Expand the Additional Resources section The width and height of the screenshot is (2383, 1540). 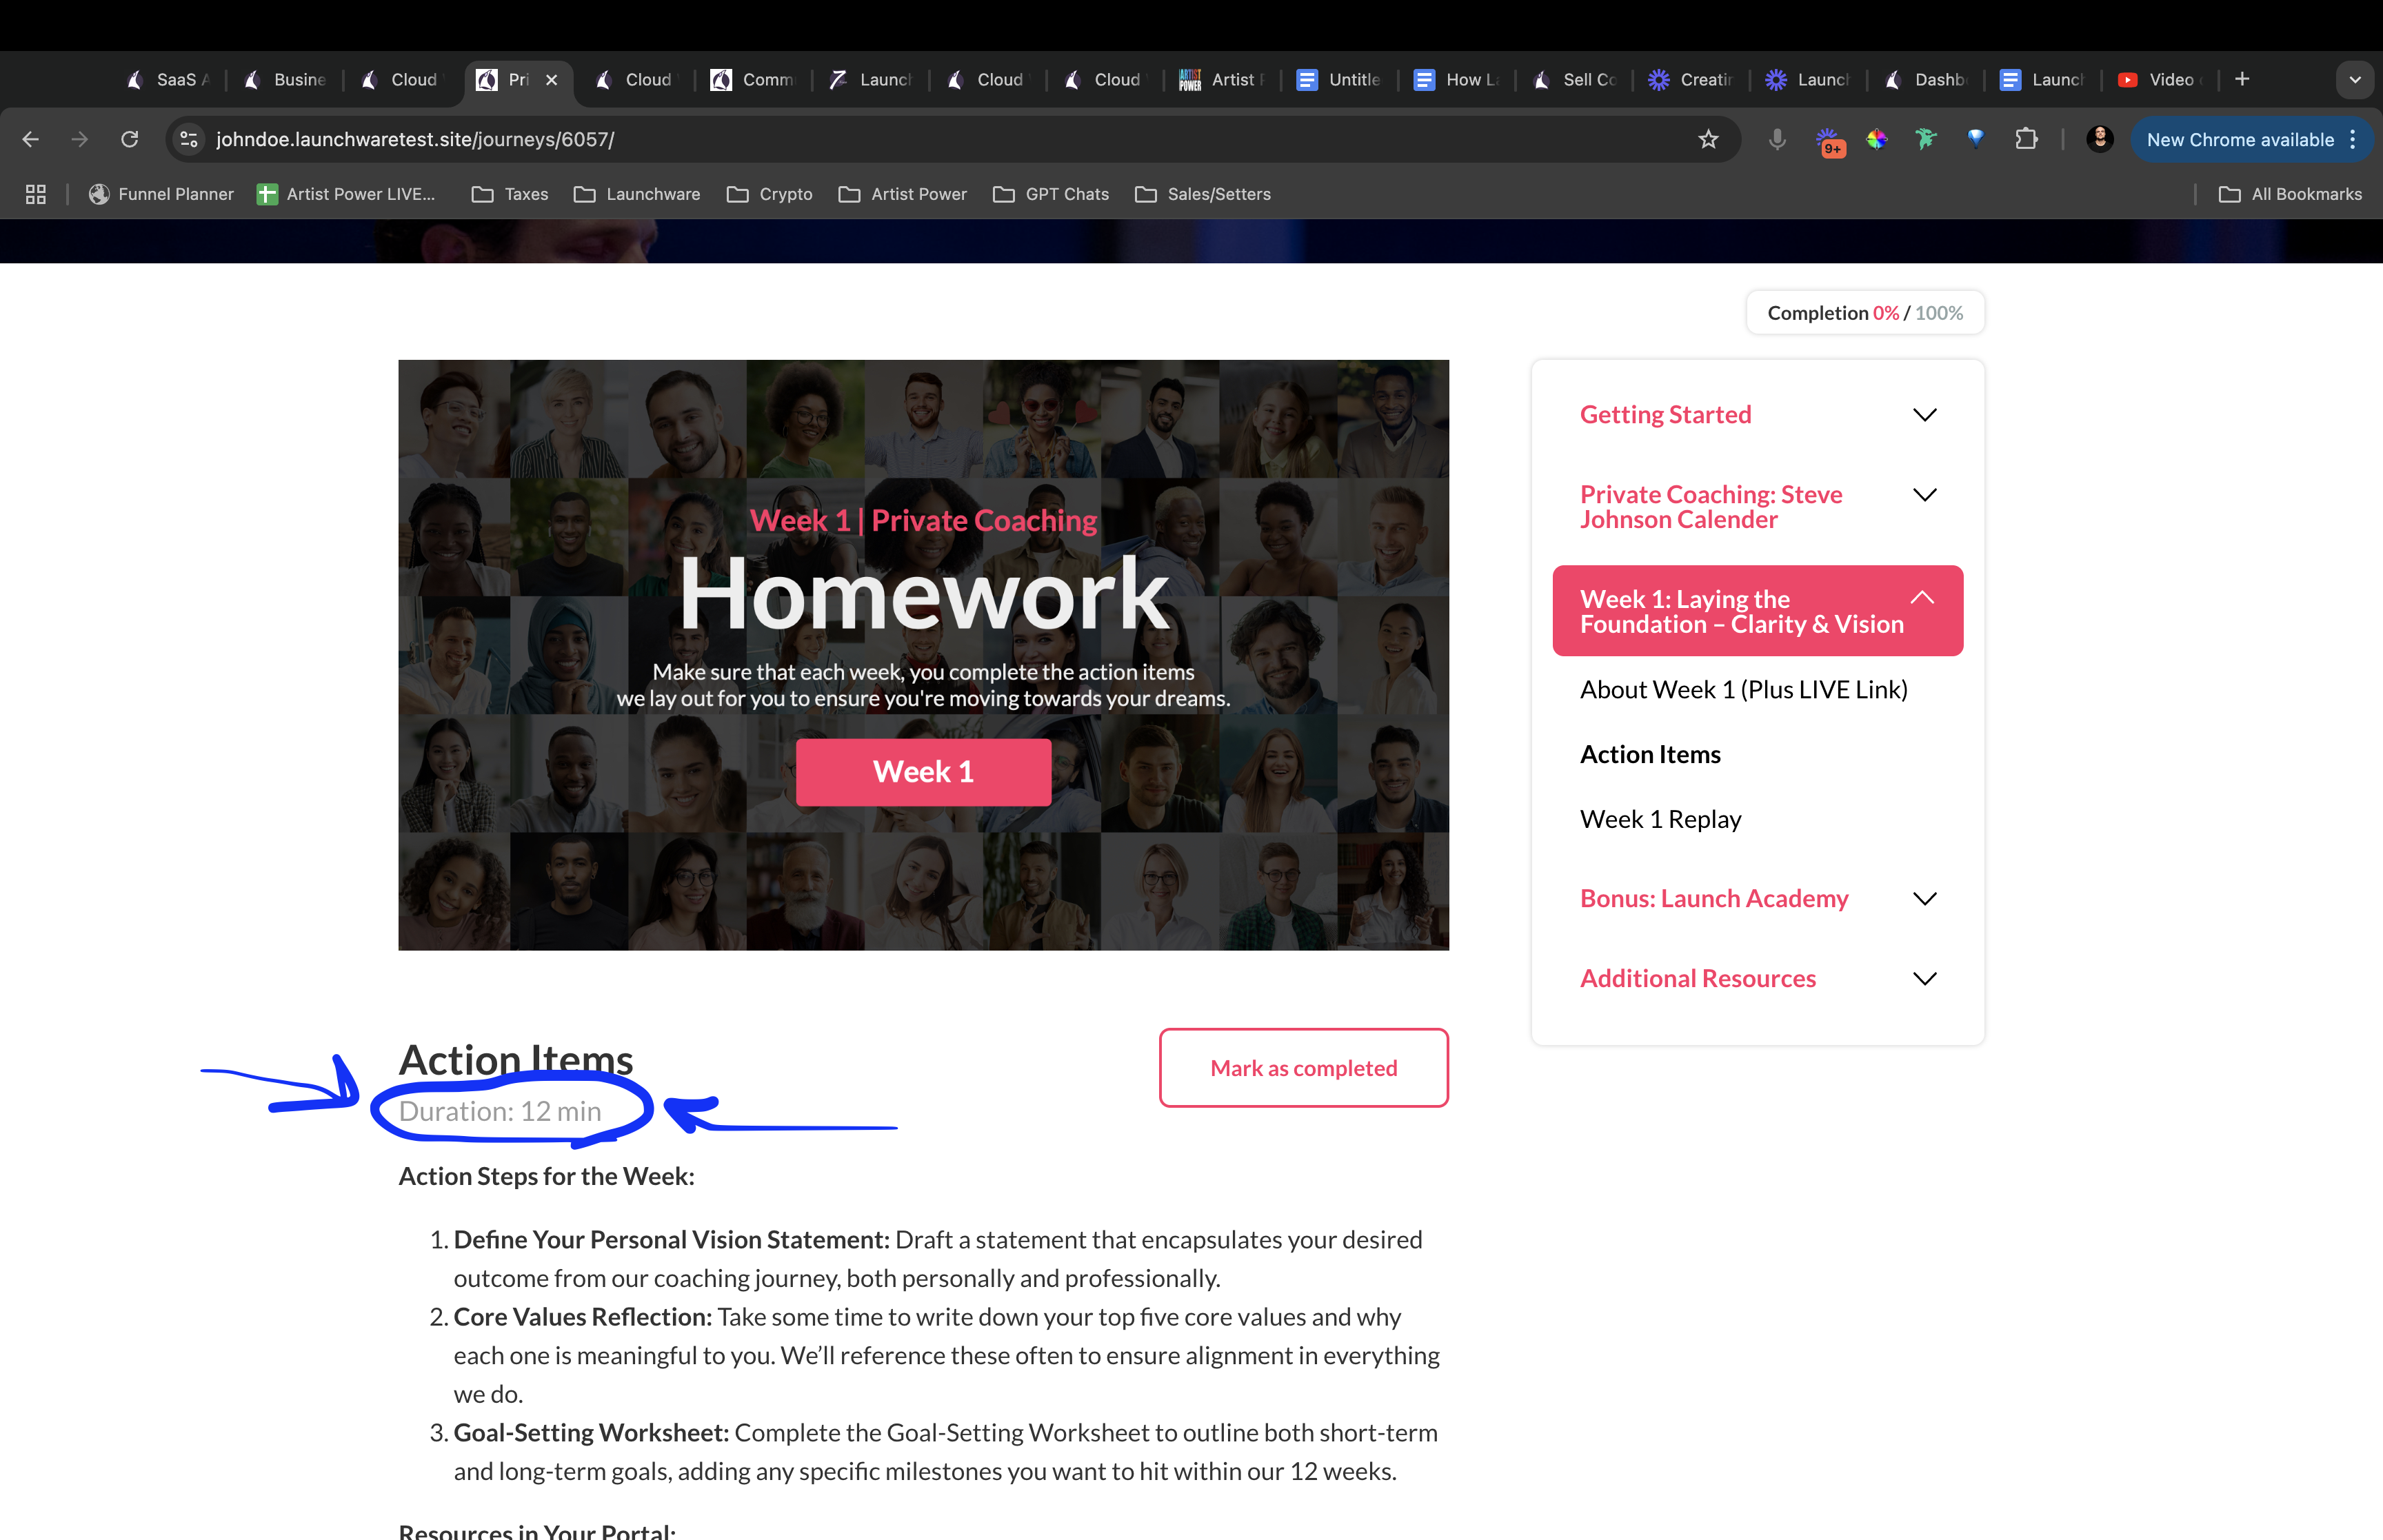point(1924,978)
